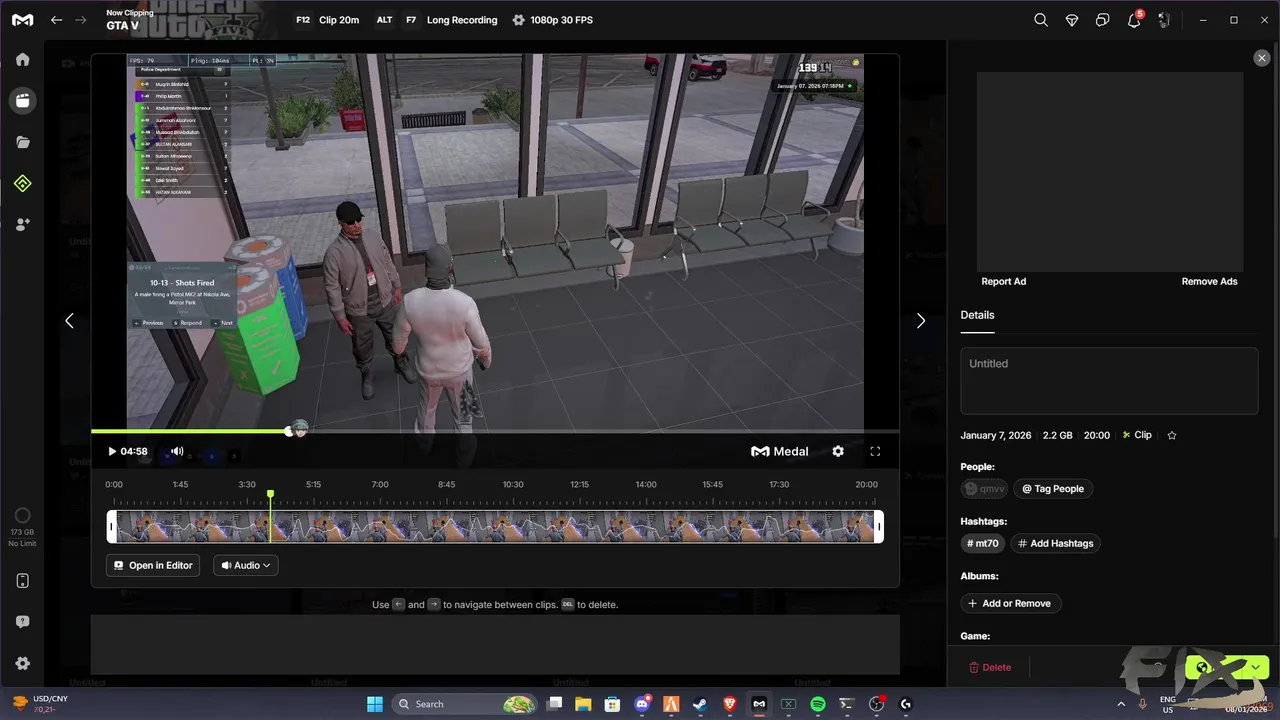Click Add Hashtags
This screenshot has height=720, width=1280.
(x=1054, y=543)
